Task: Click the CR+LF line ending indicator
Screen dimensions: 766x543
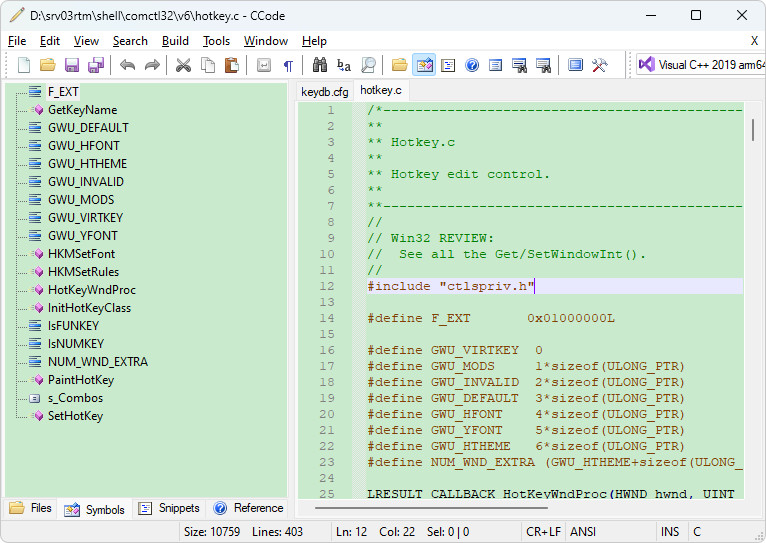Action: [543, 532]
